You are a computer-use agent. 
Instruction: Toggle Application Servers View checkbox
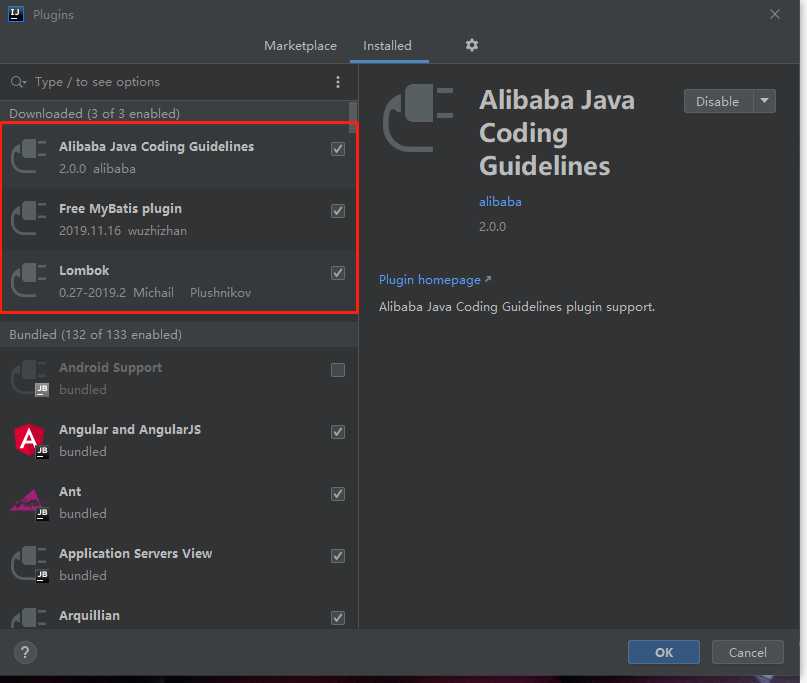(x=338, y=555)
